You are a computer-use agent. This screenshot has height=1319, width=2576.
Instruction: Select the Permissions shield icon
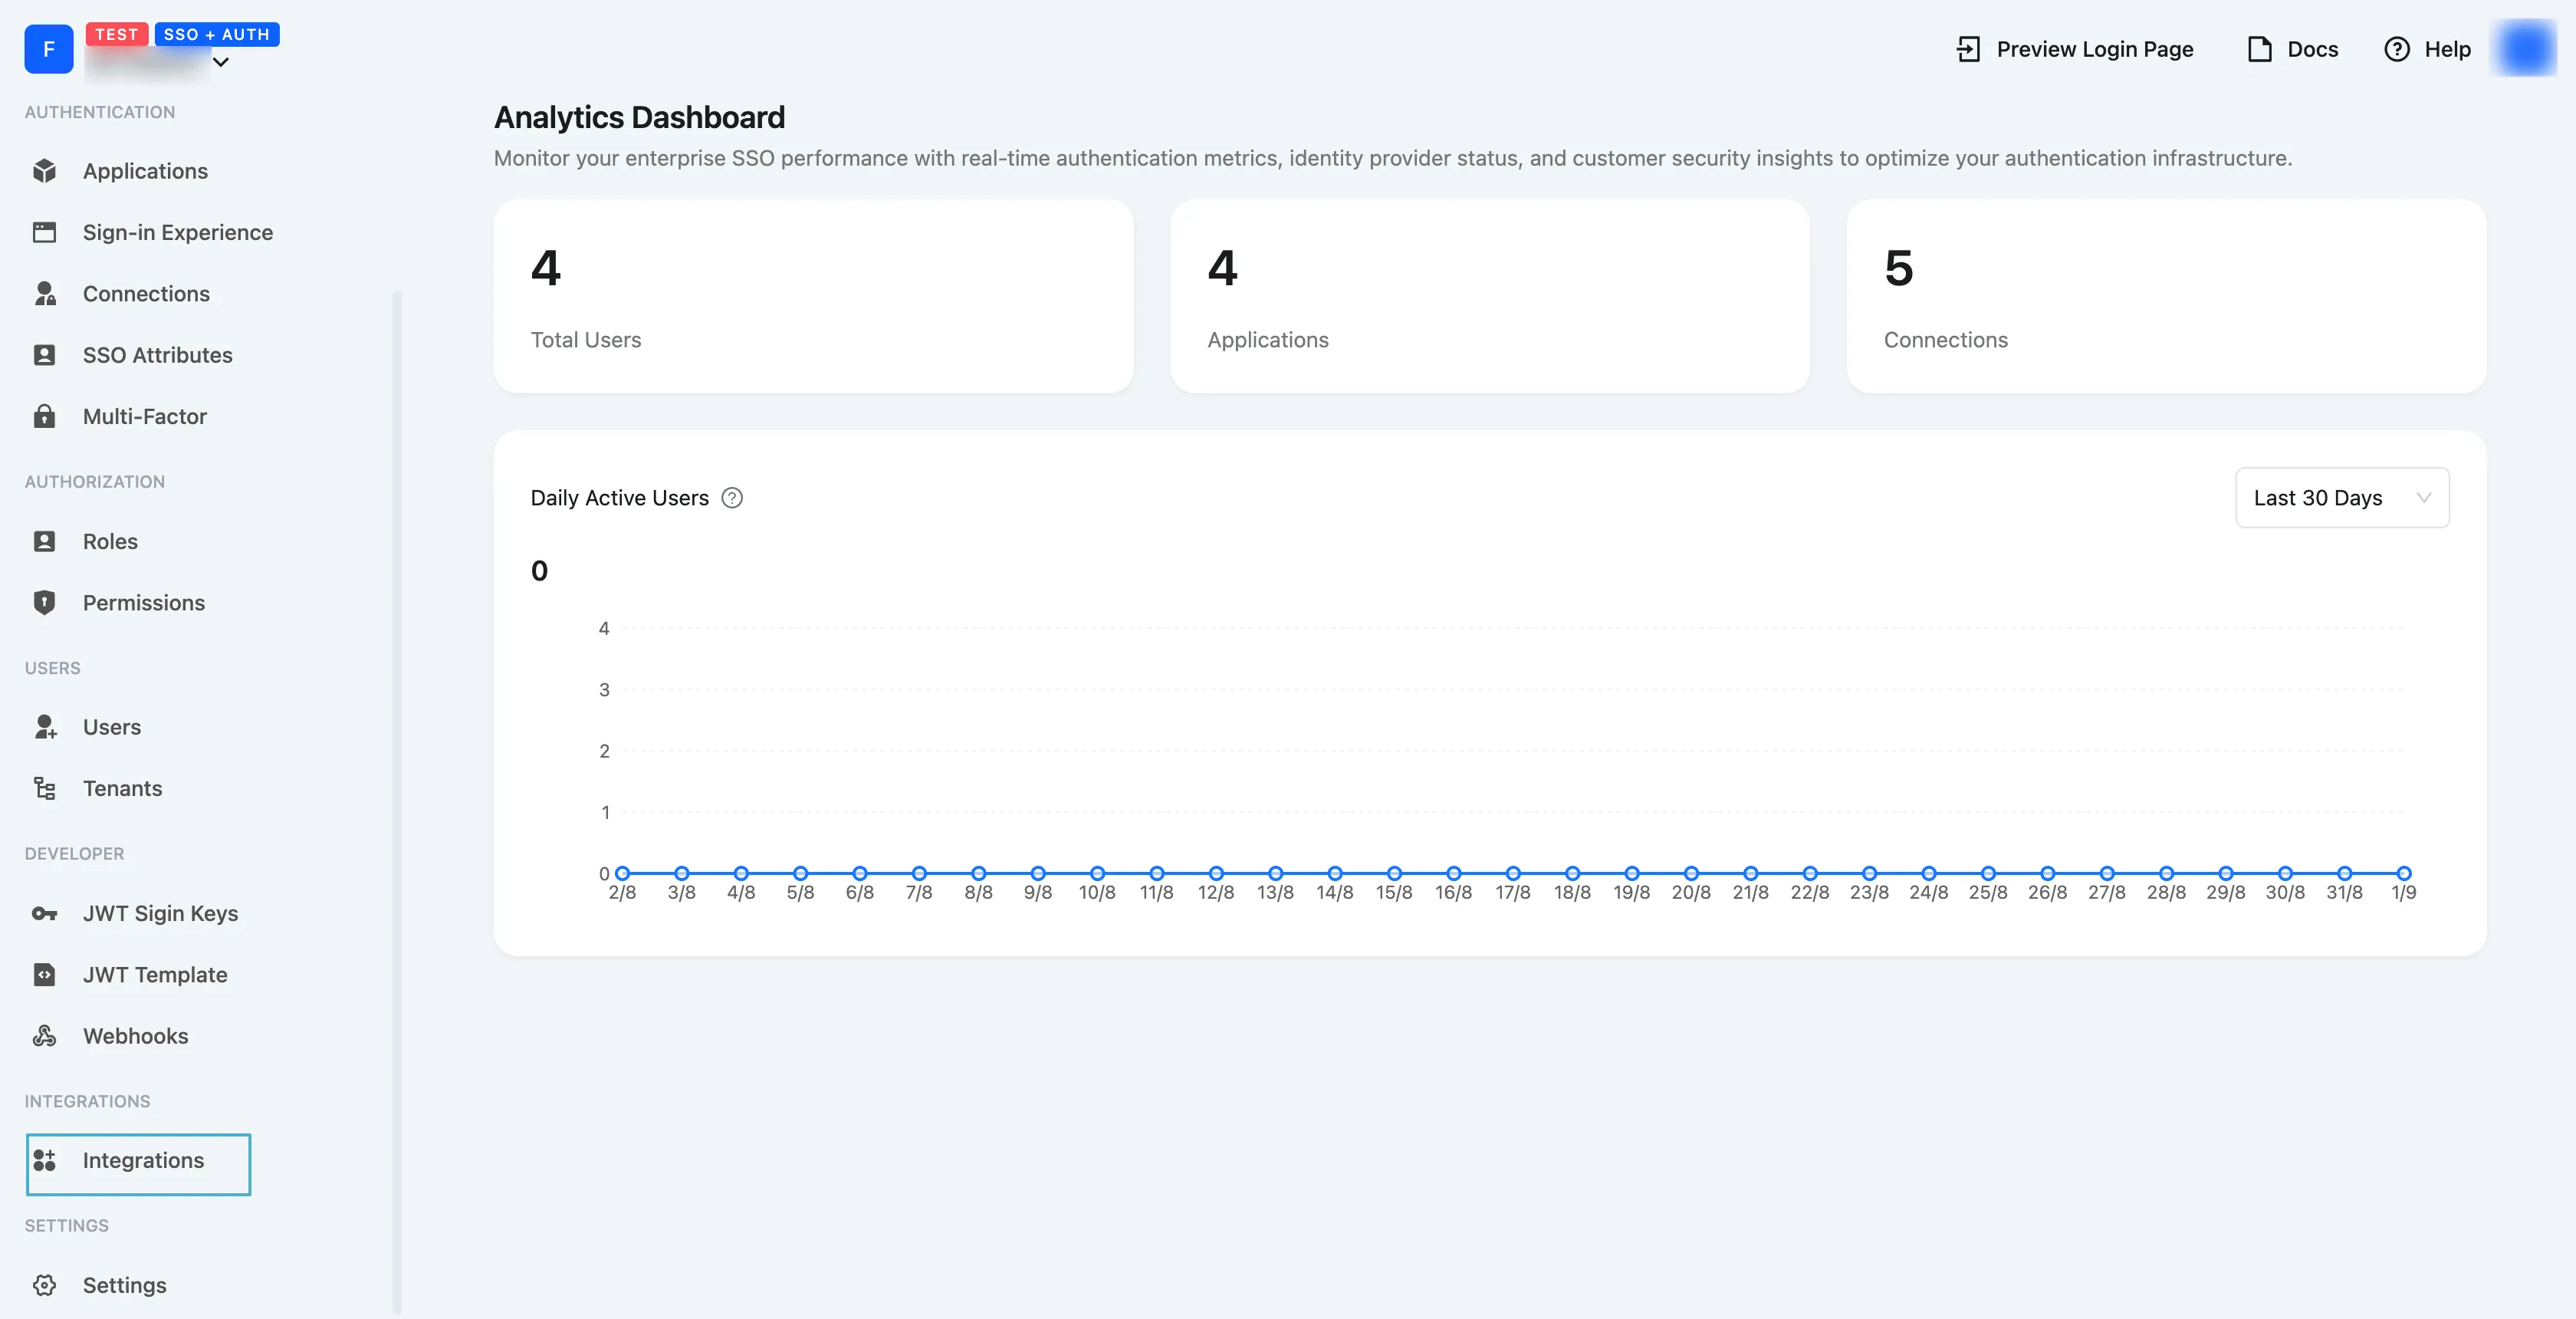pyautogui.click(x=45, y=602)
